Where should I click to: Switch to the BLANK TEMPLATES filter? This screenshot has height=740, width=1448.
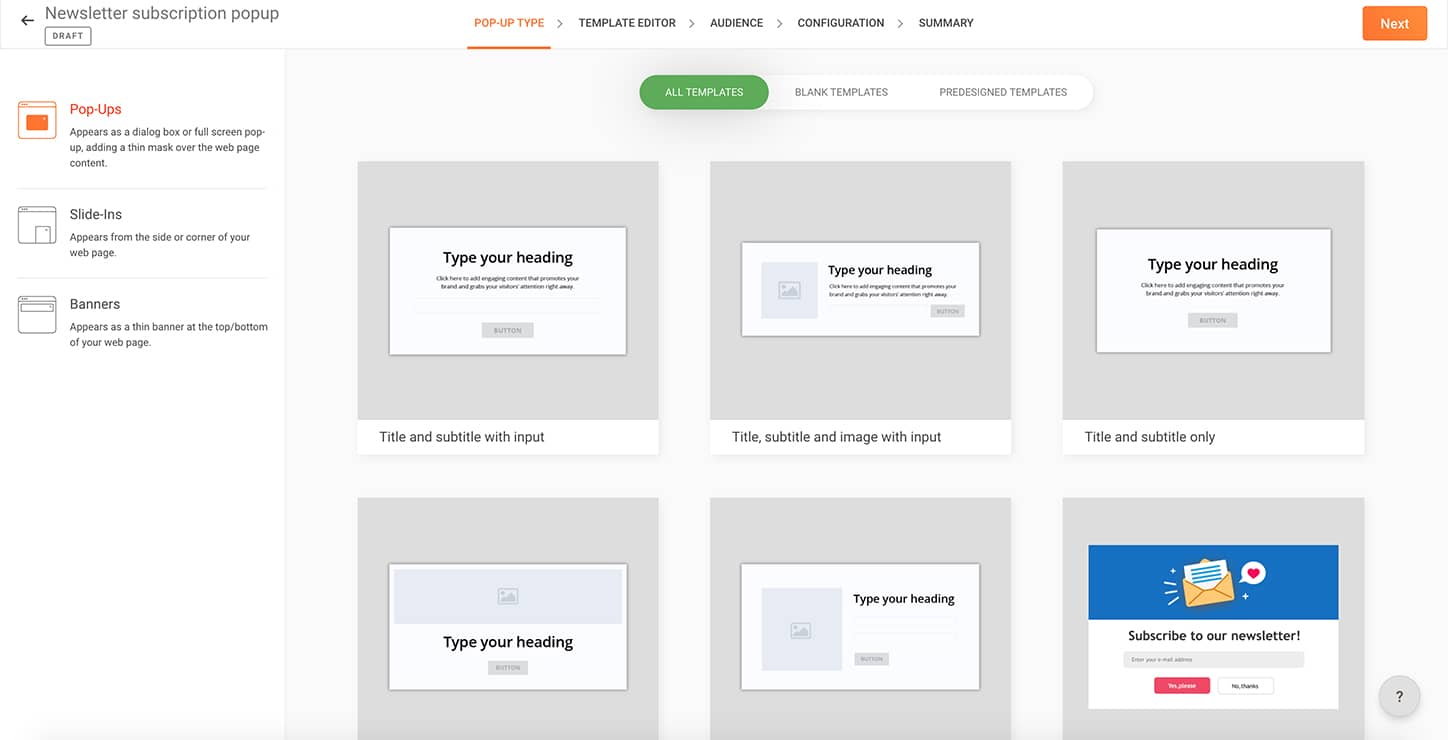pyautogui.click(x=840, y=91)
